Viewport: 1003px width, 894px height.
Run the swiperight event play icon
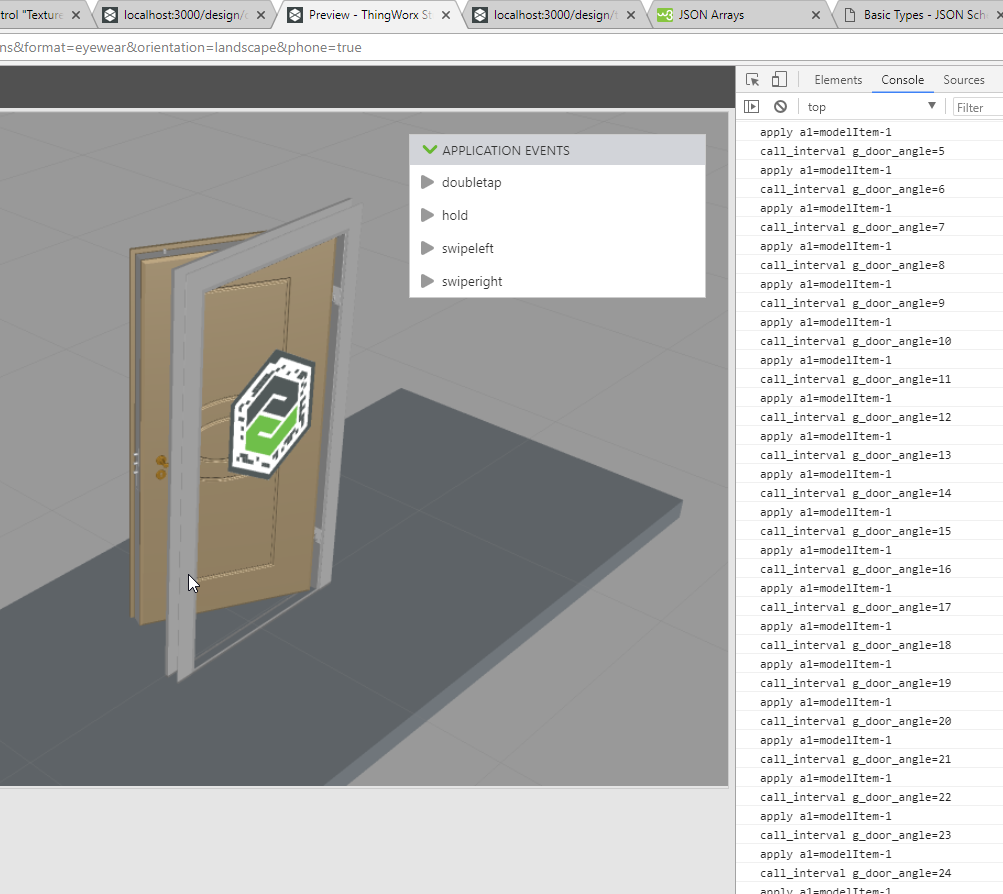click(428, 281)
